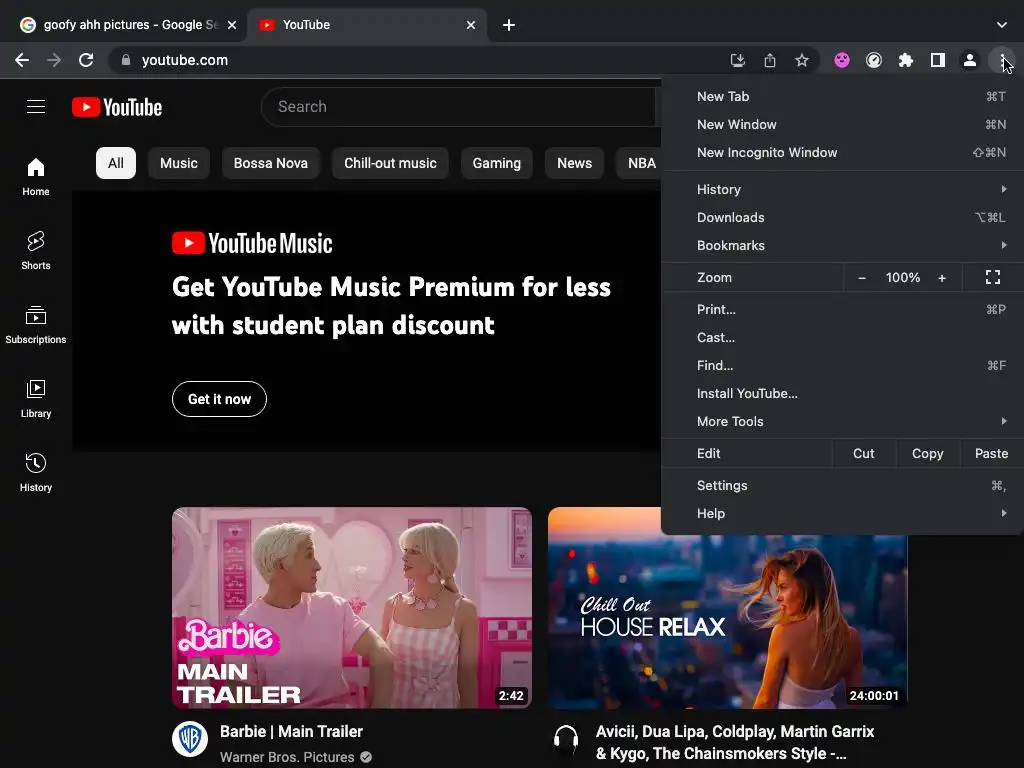Click the YouTube search field

[x=458, y=106]
